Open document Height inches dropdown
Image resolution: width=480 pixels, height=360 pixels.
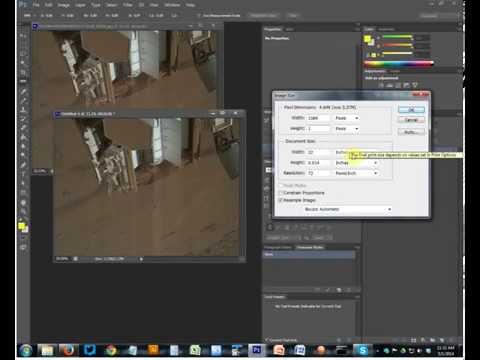pyautogui.click(x=356, y=163)
